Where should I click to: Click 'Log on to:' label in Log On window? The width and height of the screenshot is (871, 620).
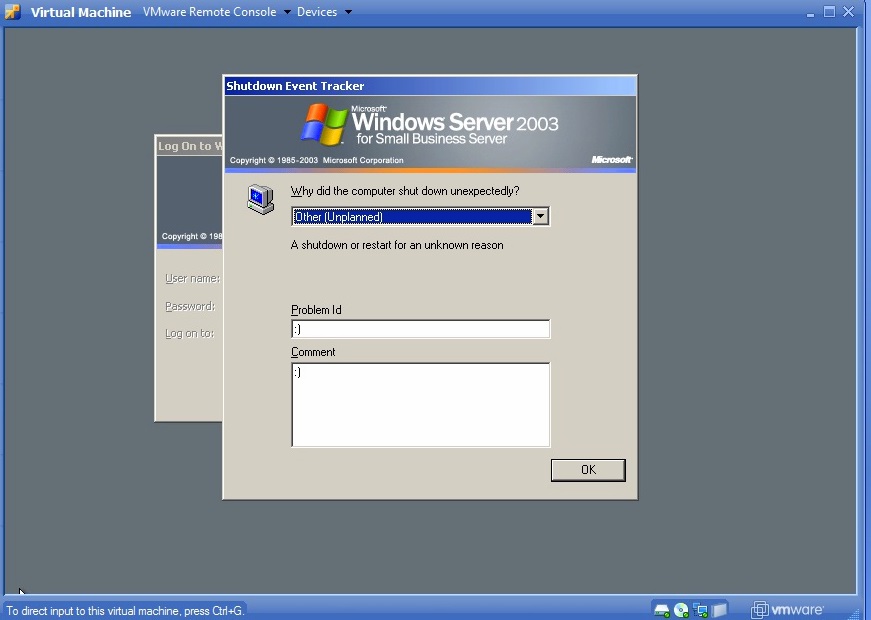coord(189,333)
